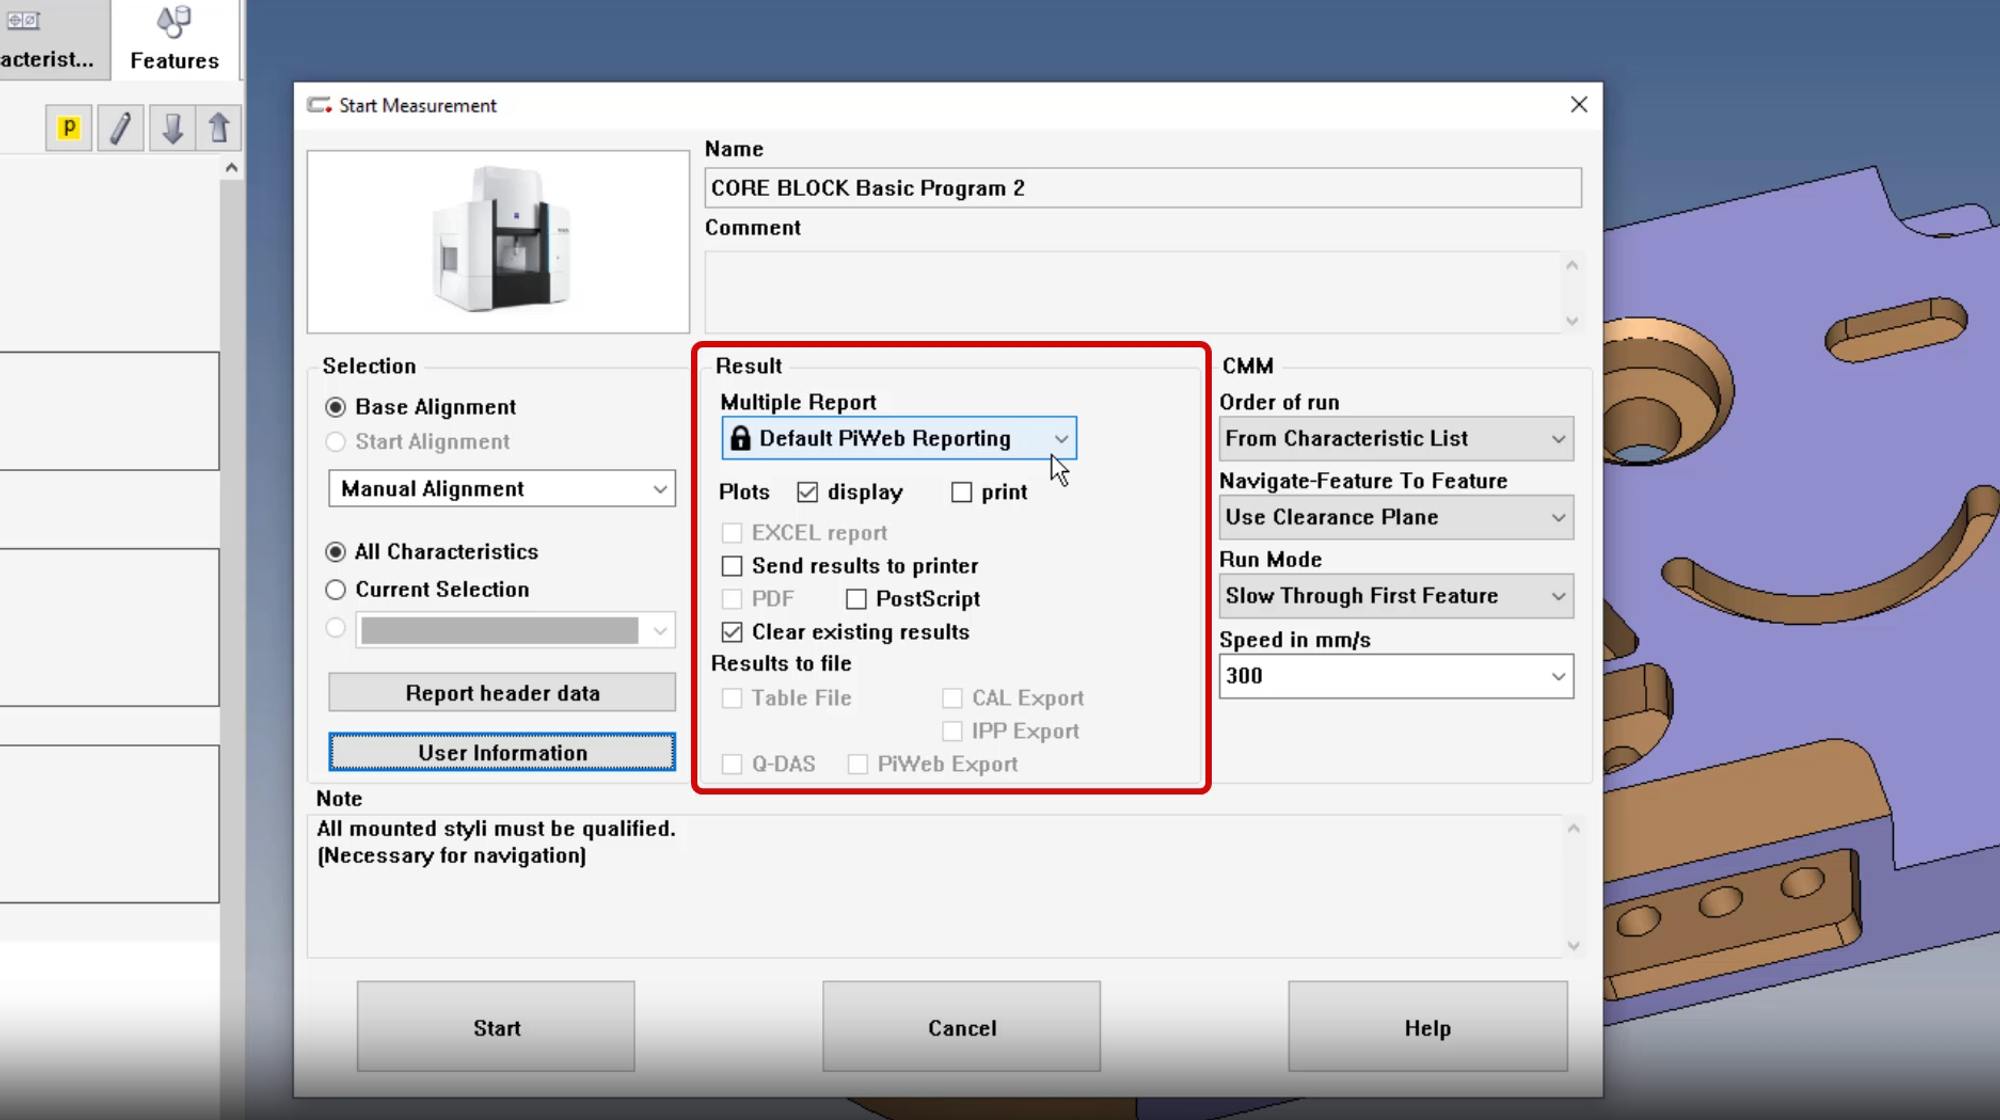
Task: Click the move-down arrow icon
Action: (172, 126)
